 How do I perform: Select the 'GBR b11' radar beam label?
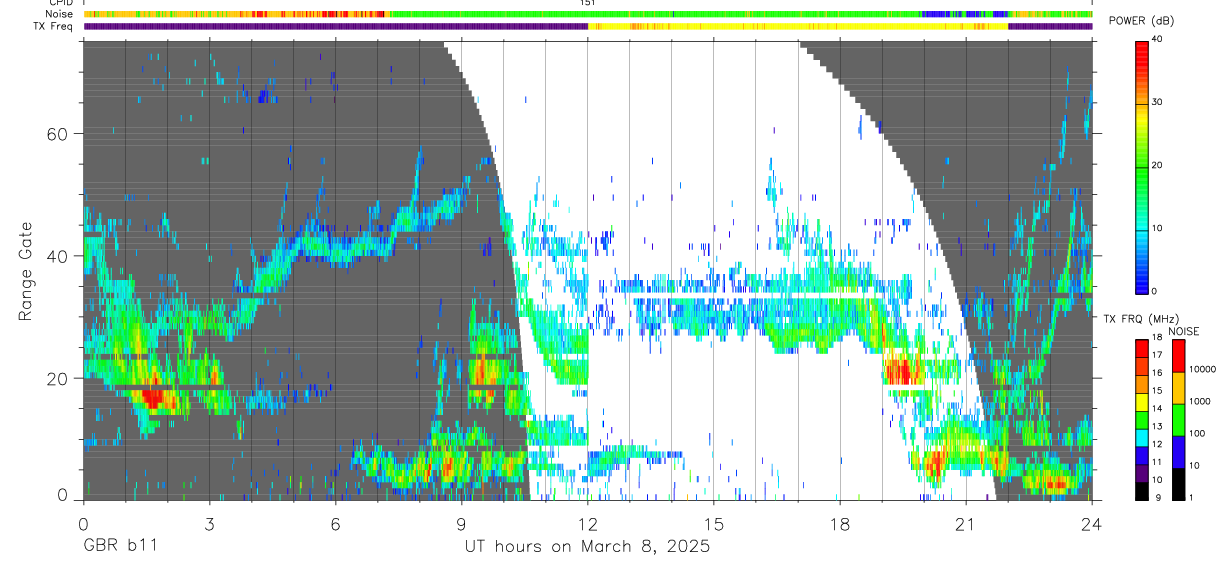pyautogui.click(x=119, y=547)
